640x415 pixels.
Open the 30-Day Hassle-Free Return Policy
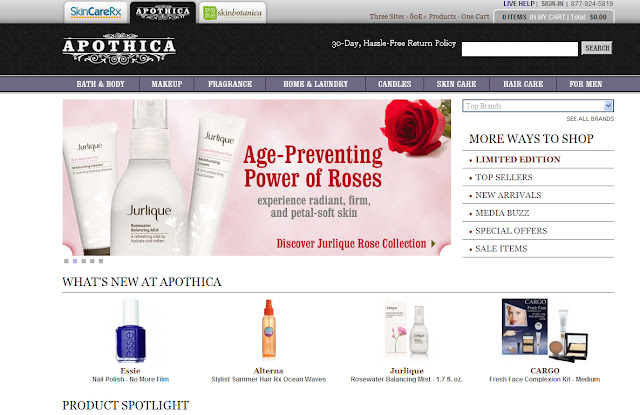click(393, 43)
